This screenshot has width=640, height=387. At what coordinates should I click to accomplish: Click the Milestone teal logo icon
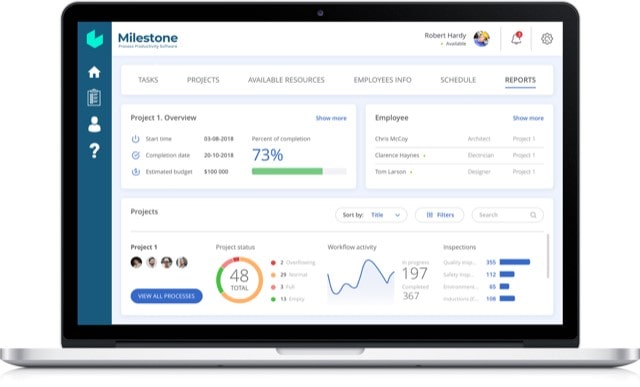click(x=95, y=39)
